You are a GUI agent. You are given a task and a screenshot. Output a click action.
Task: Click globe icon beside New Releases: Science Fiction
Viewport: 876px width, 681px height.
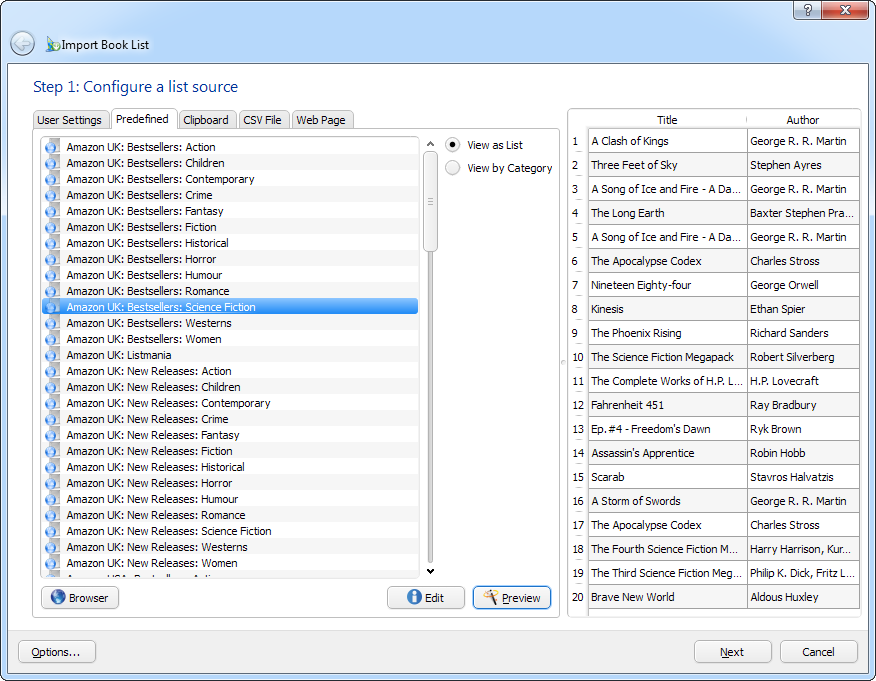(52, 531)
